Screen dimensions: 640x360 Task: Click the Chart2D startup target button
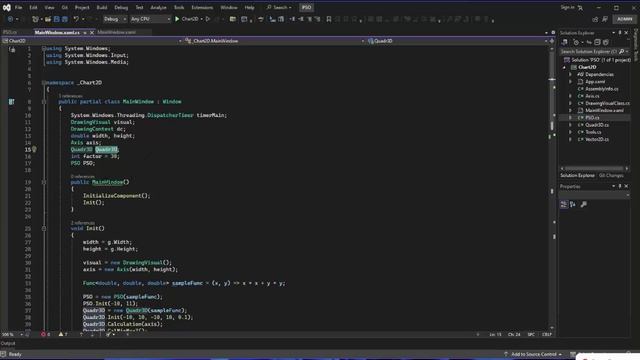[190, 19]
